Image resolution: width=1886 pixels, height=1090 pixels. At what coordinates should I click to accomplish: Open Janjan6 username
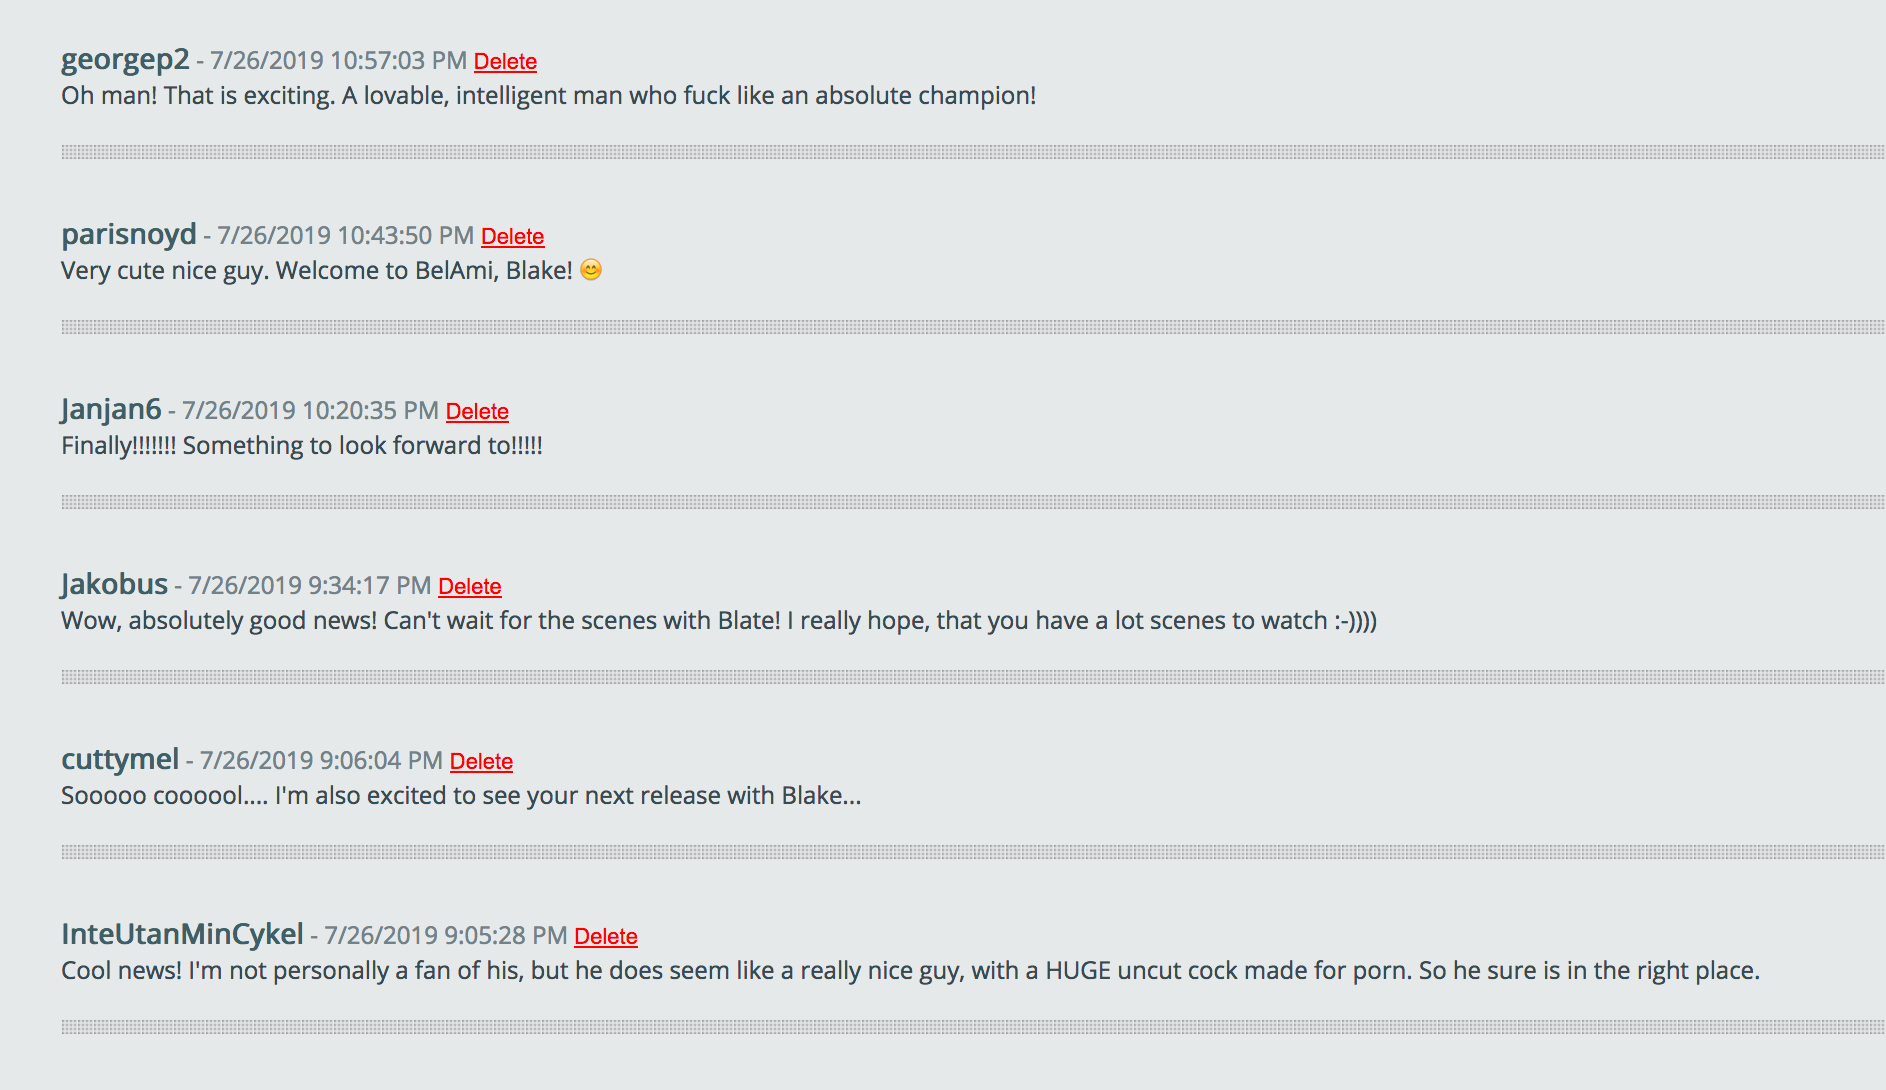click(x=111, y=410)
